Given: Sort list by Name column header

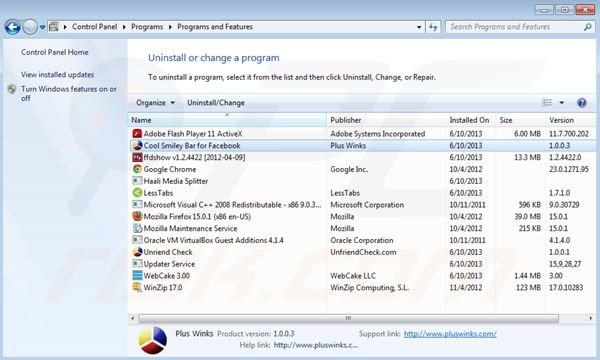Looking at the screenshot, I should (227, 120).
